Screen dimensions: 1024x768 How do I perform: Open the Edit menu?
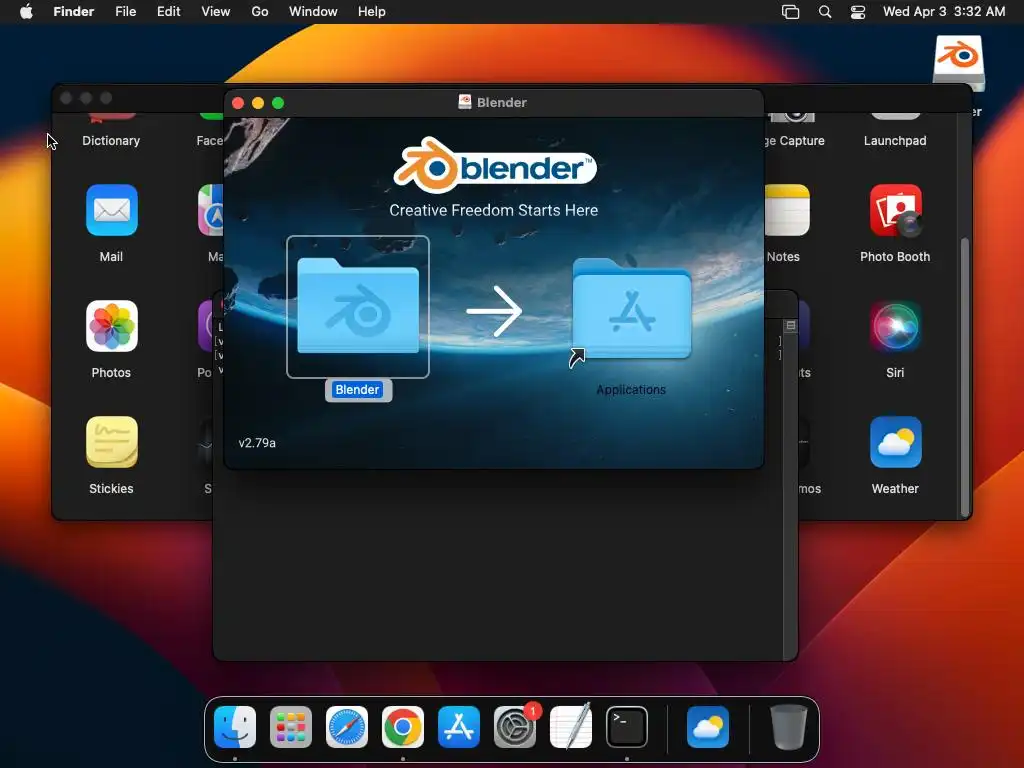click(168, 12)
